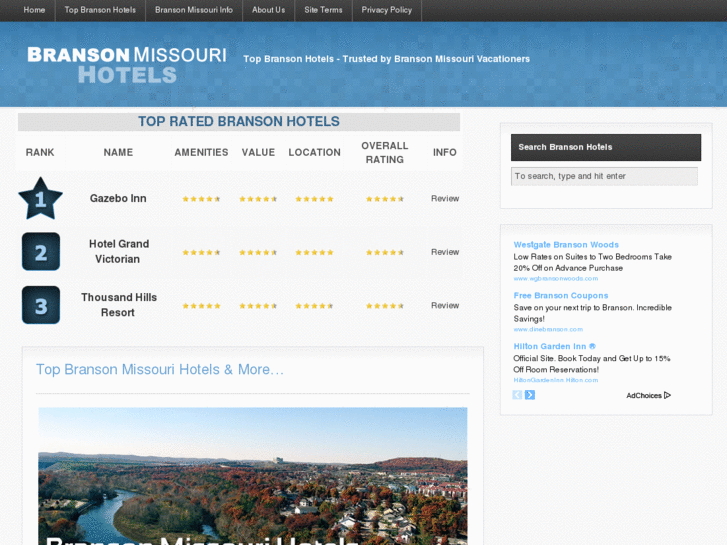
Task: Open Free Branson Coupons ad link
Action: tap(561, 295)
